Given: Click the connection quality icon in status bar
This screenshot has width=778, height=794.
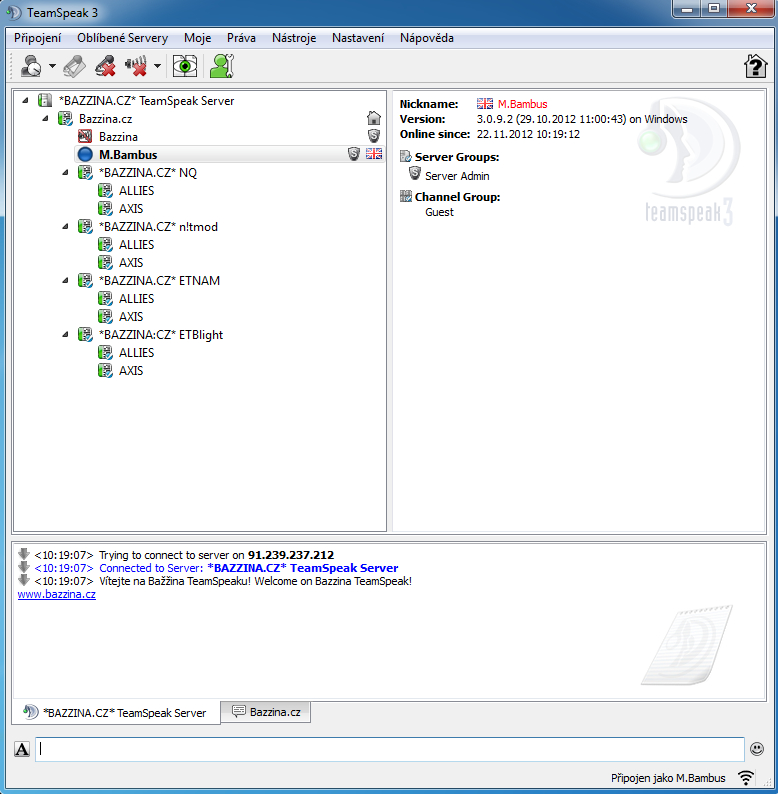Looking at the screenshot, I should tap(746, 777).
